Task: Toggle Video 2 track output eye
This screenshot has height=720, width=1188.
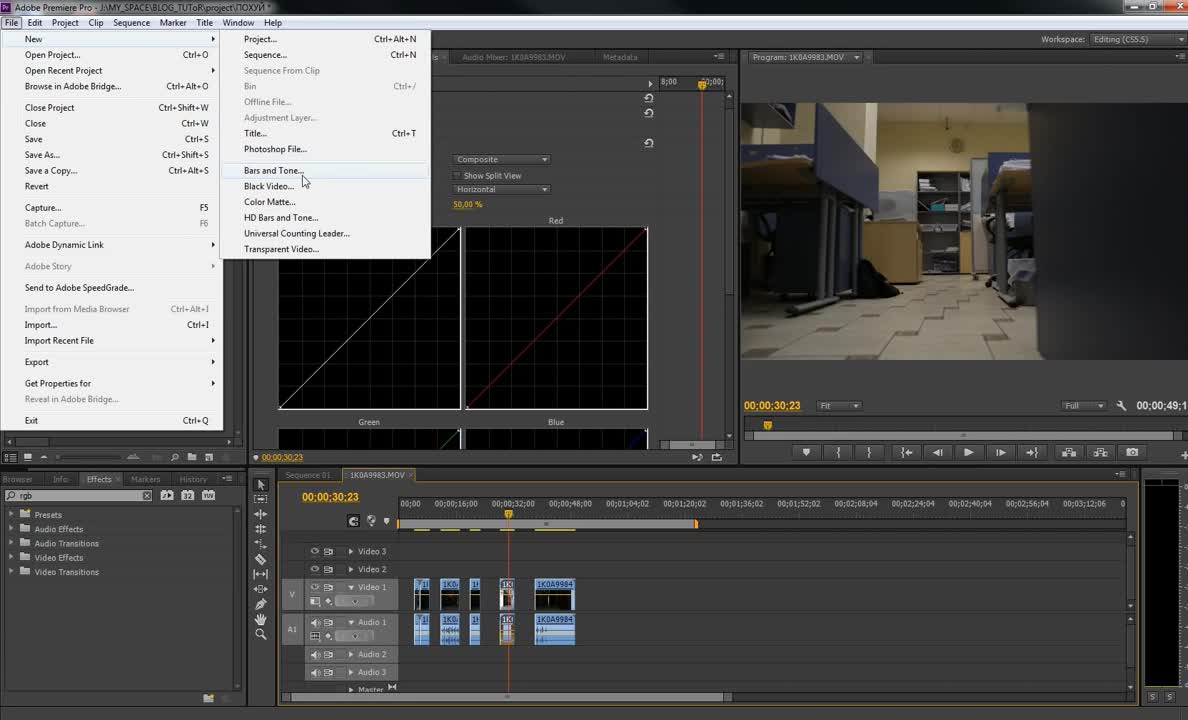Action: [314, 569]
